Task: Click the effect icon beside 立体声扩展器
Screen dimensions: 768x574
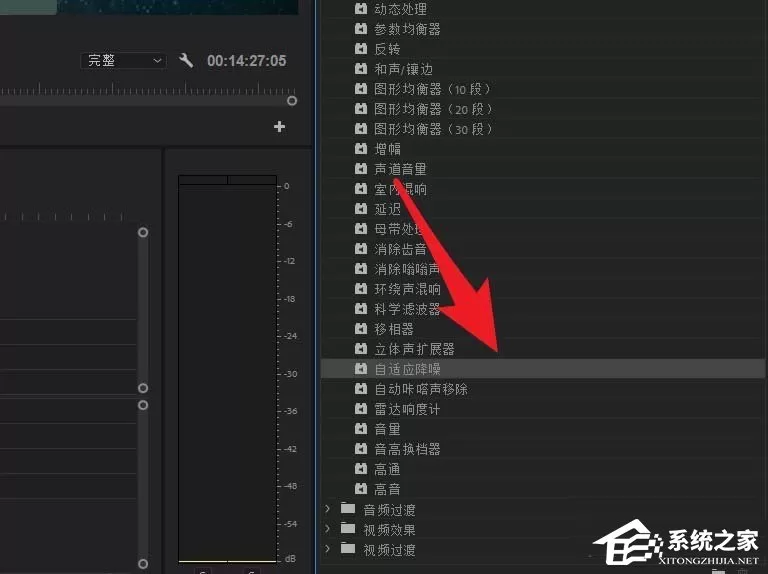Action: tap(361, 349)
